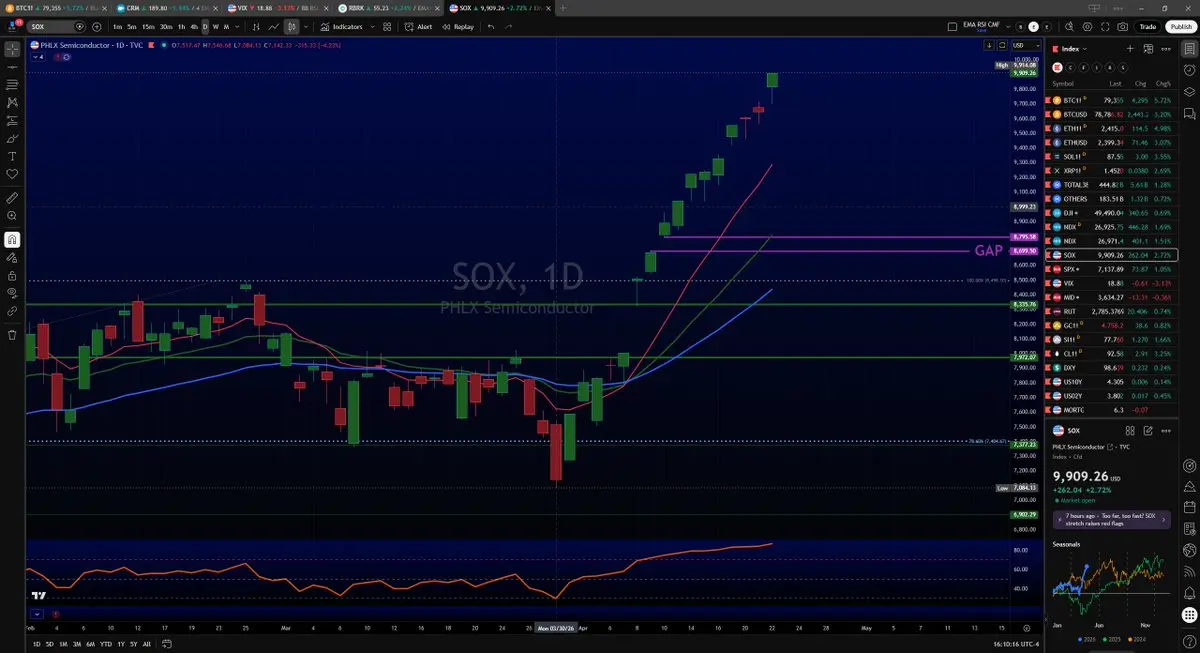Select the brush drawing tool

pos(11,139)
